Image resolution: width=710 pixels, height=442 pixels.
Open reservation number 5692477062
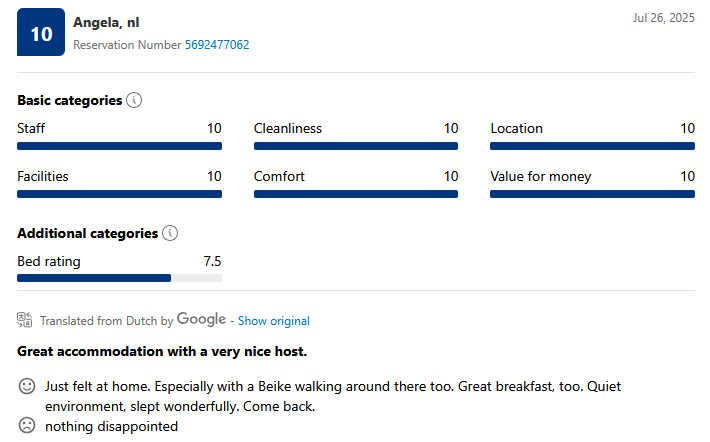pyautogui.click(x=217, y=45)
